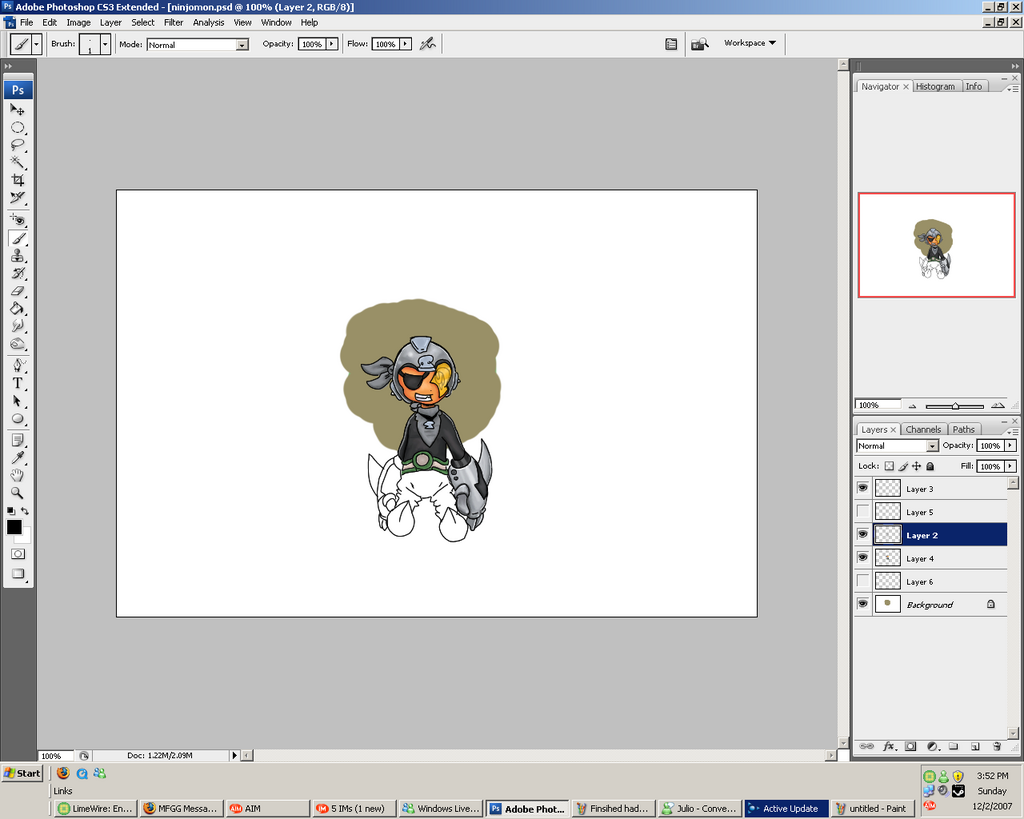Viewport: 1024px width, 819px height.
Task: Switch to the Channels tab
Action: tap(922, 429)
